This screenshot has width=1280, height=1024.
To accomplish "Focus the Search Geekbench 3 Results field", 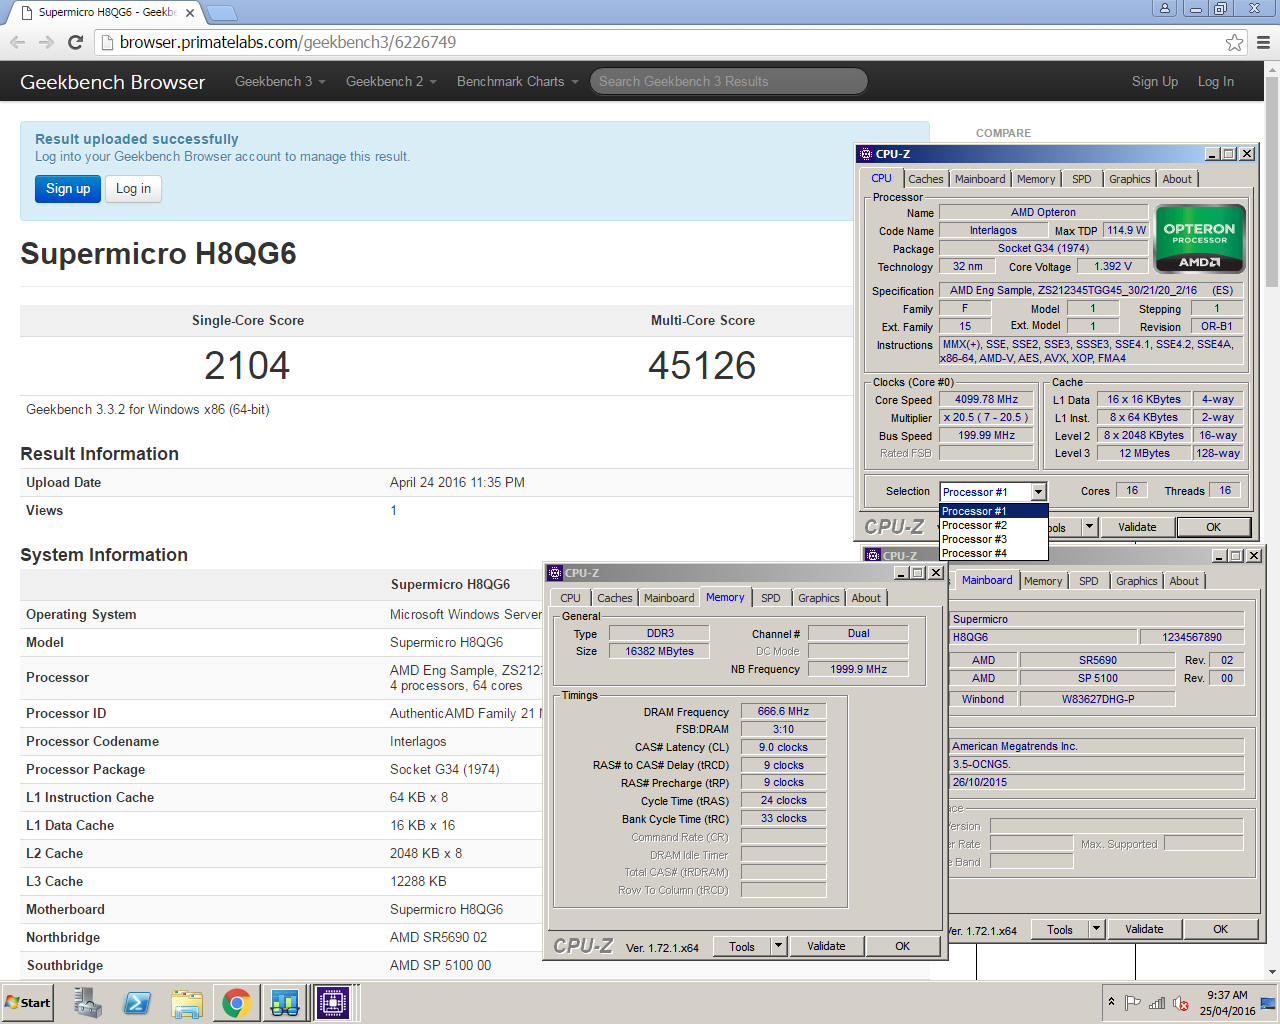I will pyautogui.click(x=728, y=81).
